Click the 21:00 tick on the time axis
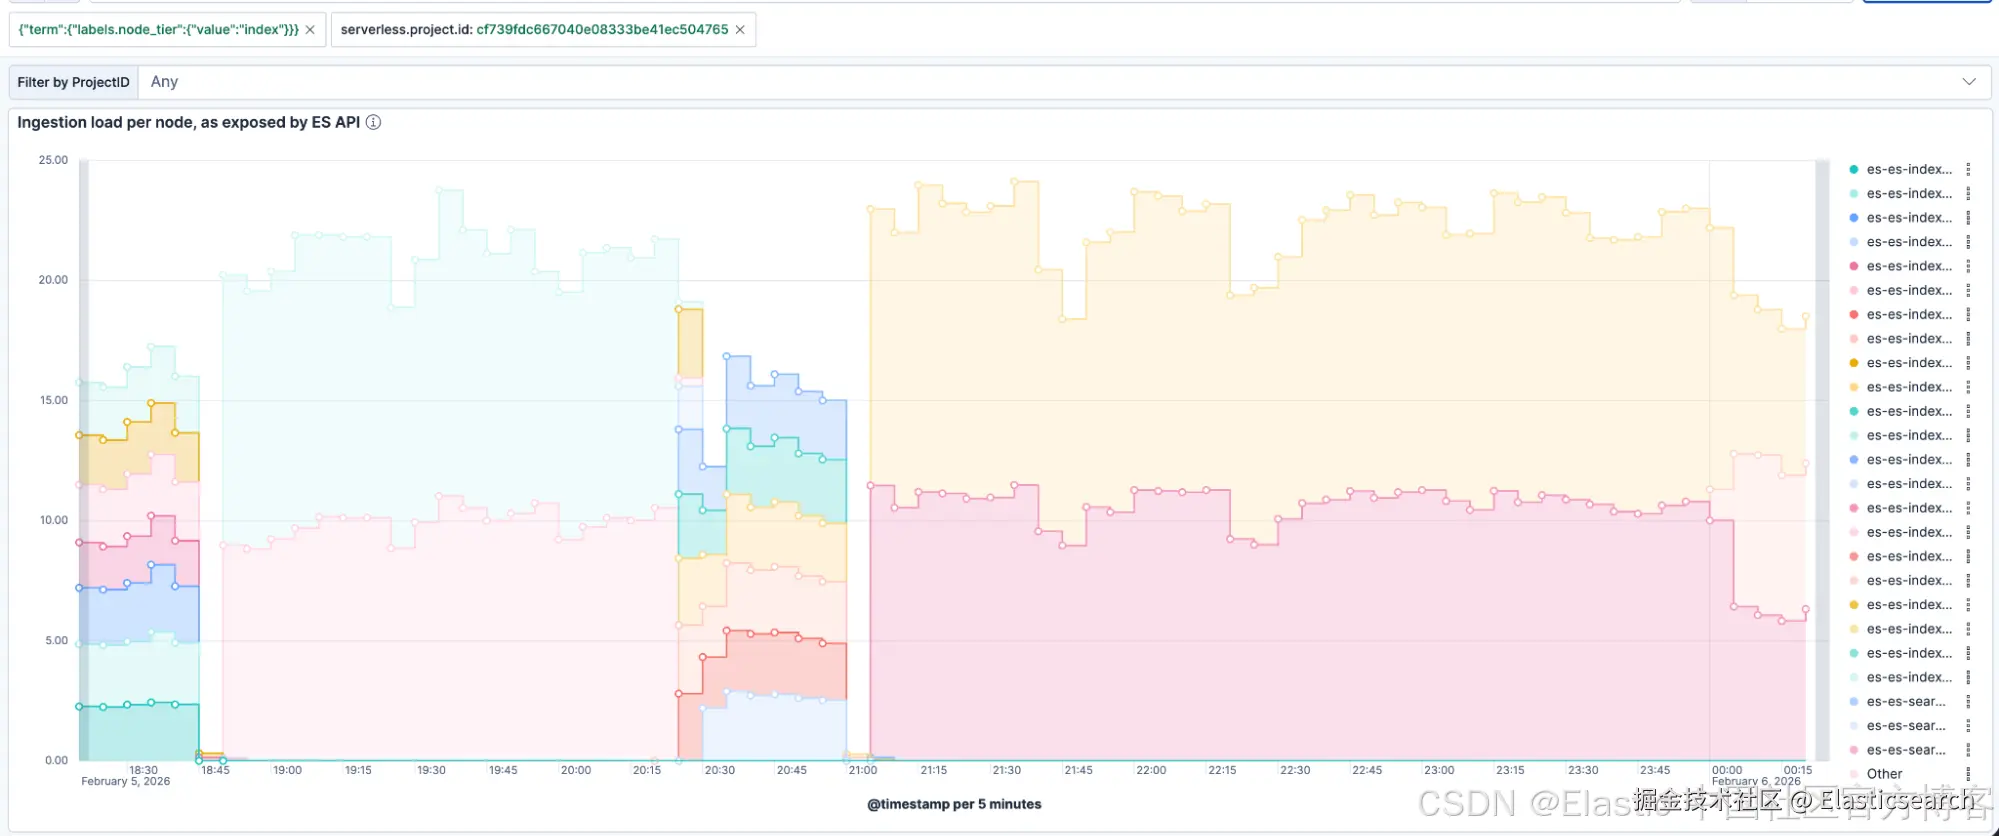The image size is (1999, 837). point(863,770)
